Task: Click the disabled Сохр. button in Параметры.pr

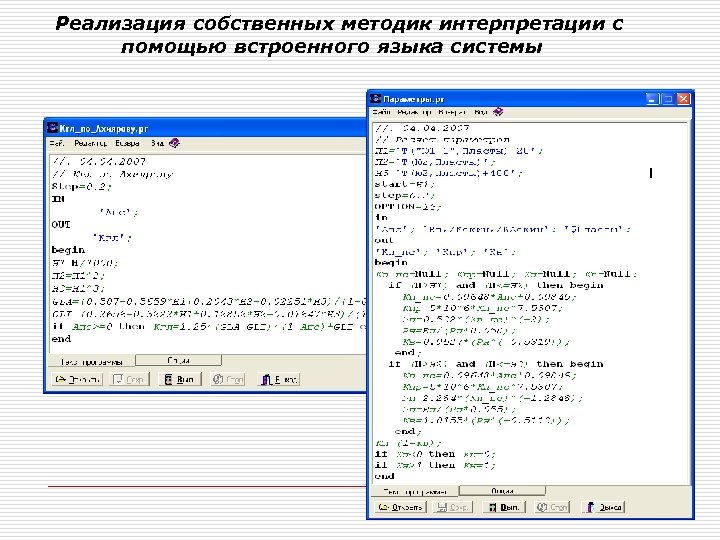Action: click(x=452, y=507)
